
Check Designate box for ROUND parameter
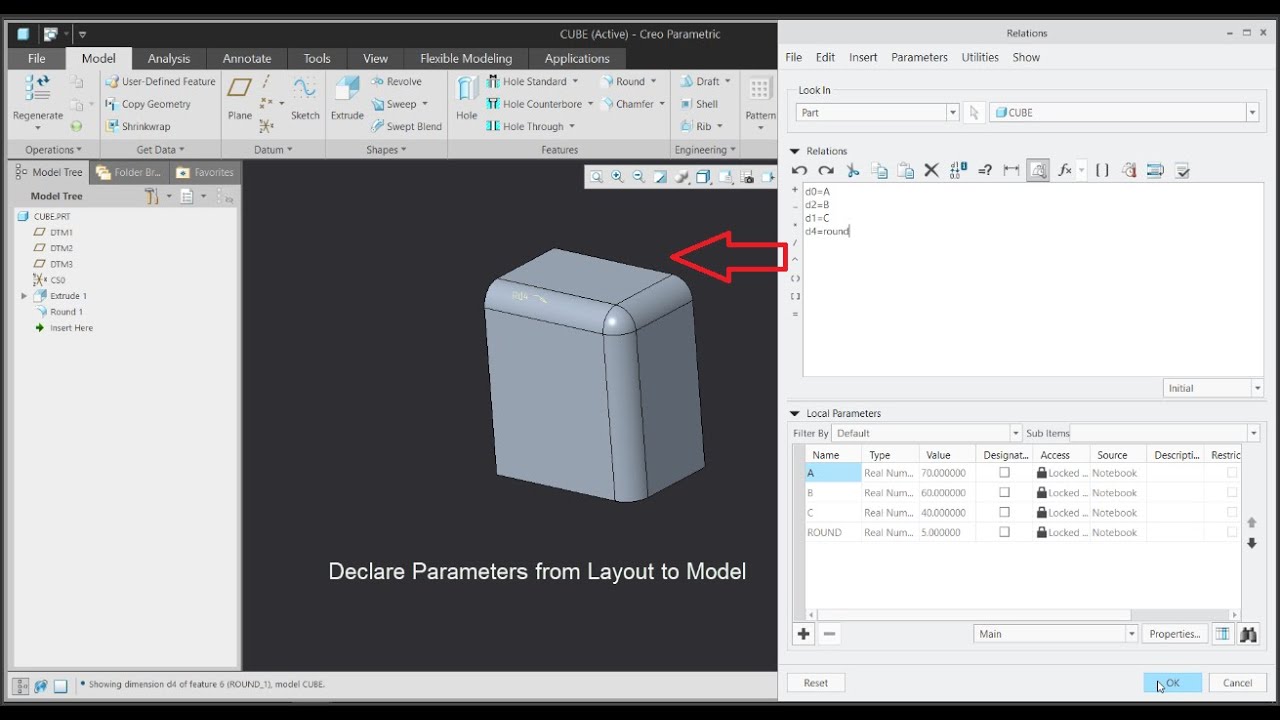tap(1004, 533)
